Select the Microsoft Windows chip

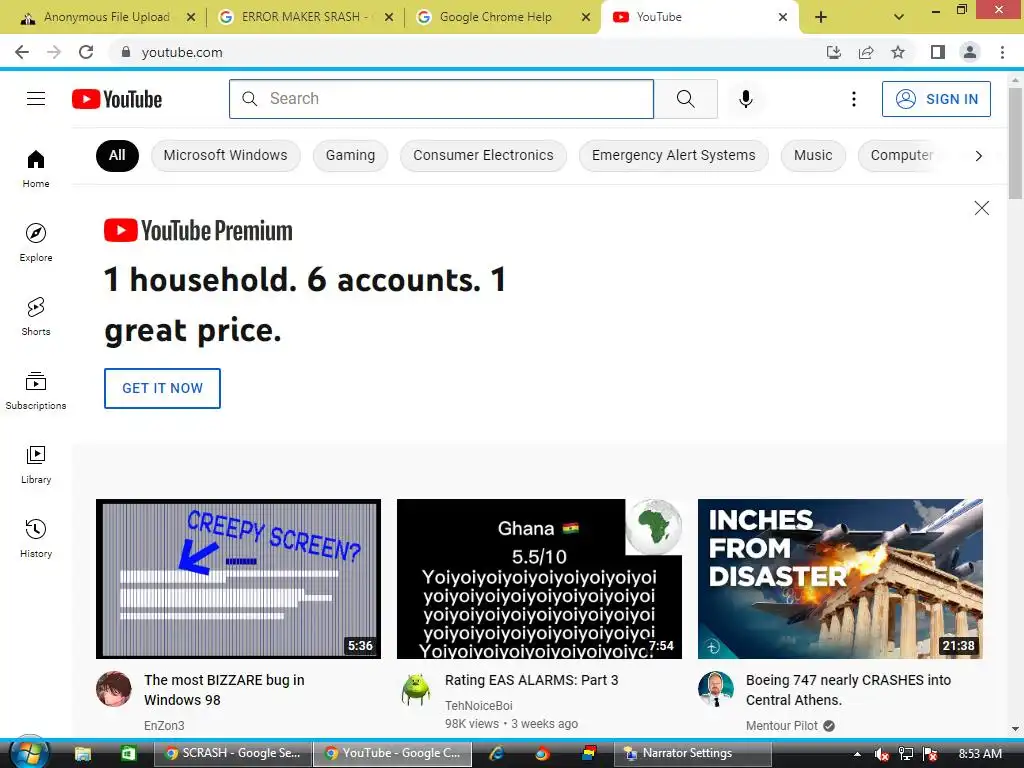click(225, 155)
